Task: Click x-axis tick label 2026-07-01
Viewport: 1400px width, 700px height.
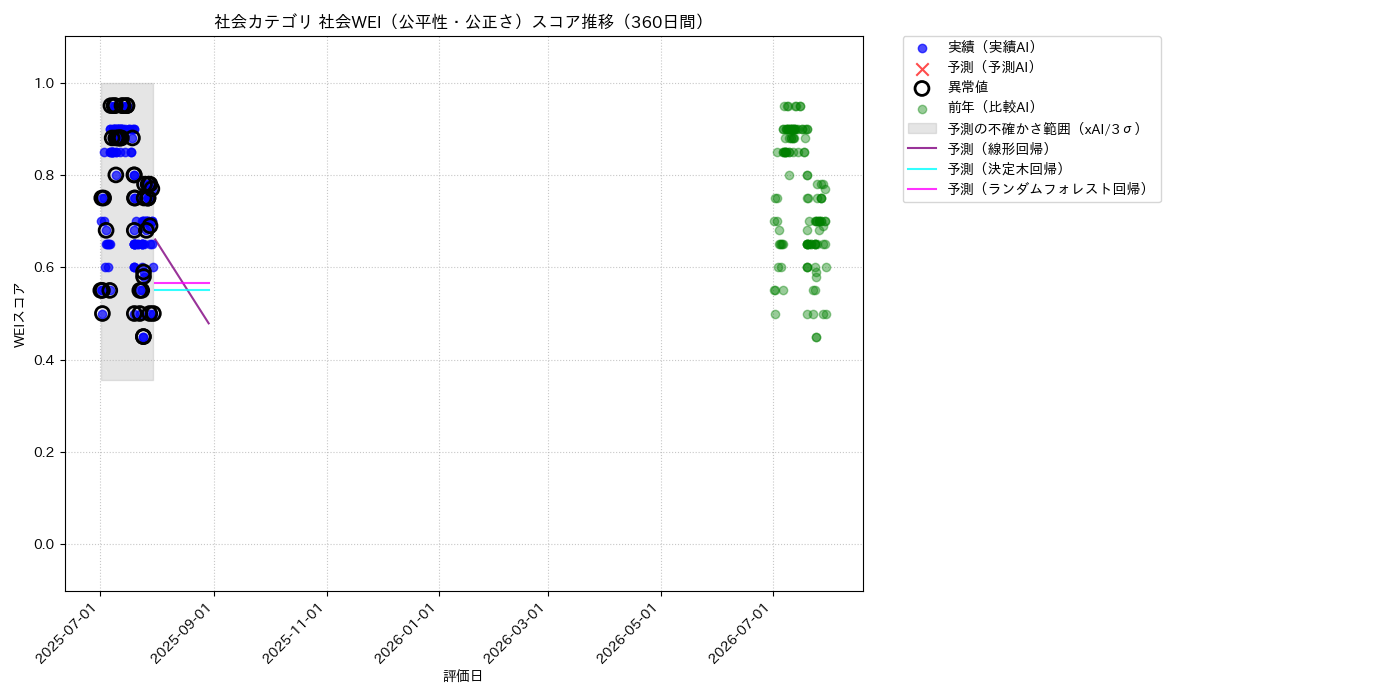Action: [742, 633]
